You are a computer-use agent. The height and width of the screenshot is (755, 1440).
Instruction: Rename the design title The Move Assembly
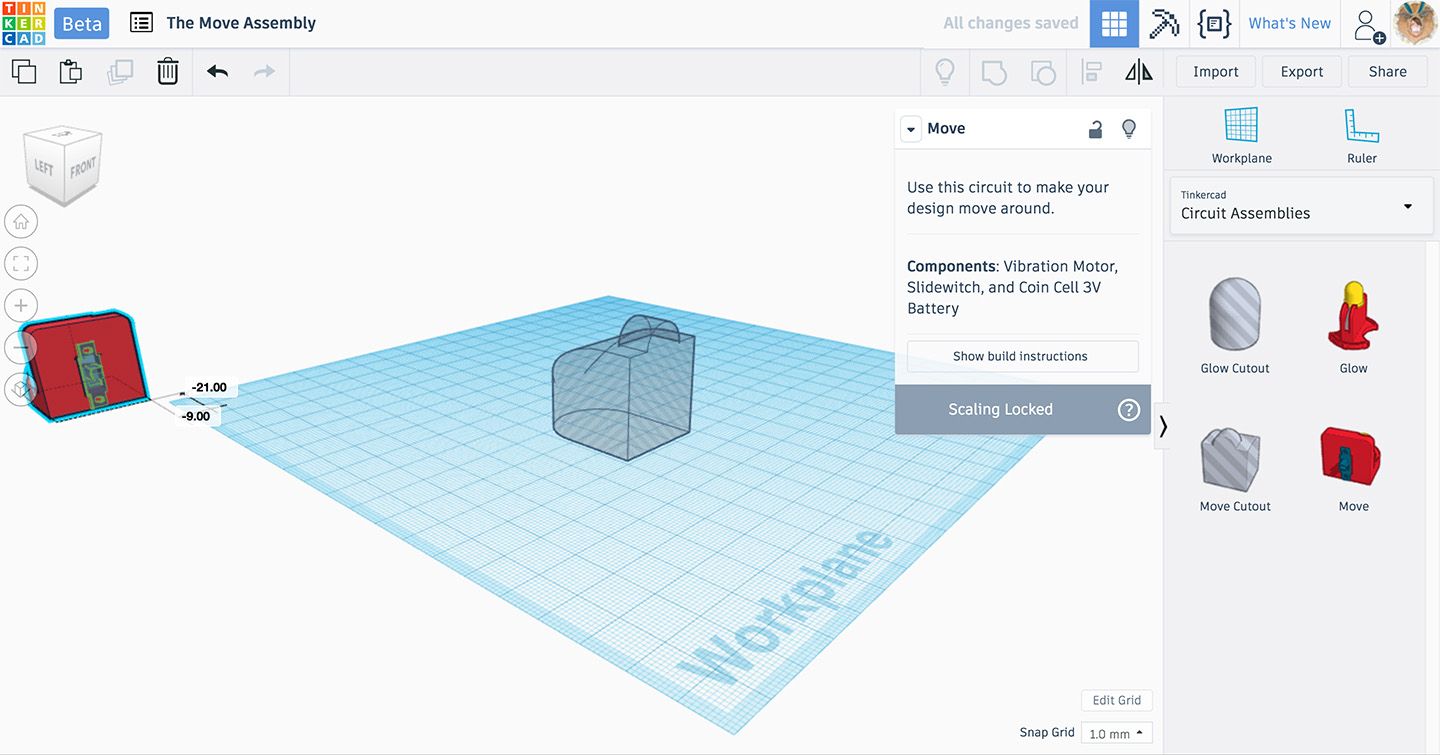coord(241,23)
